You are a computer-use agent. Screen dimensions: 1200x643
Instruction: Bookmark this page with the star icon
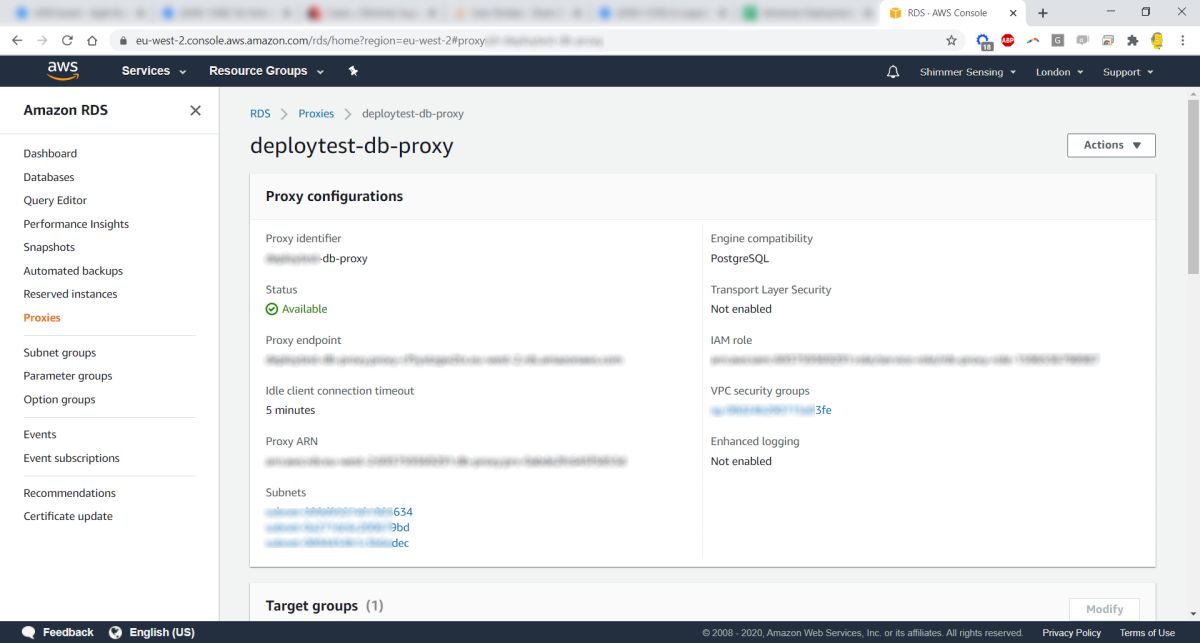point(951,41)
